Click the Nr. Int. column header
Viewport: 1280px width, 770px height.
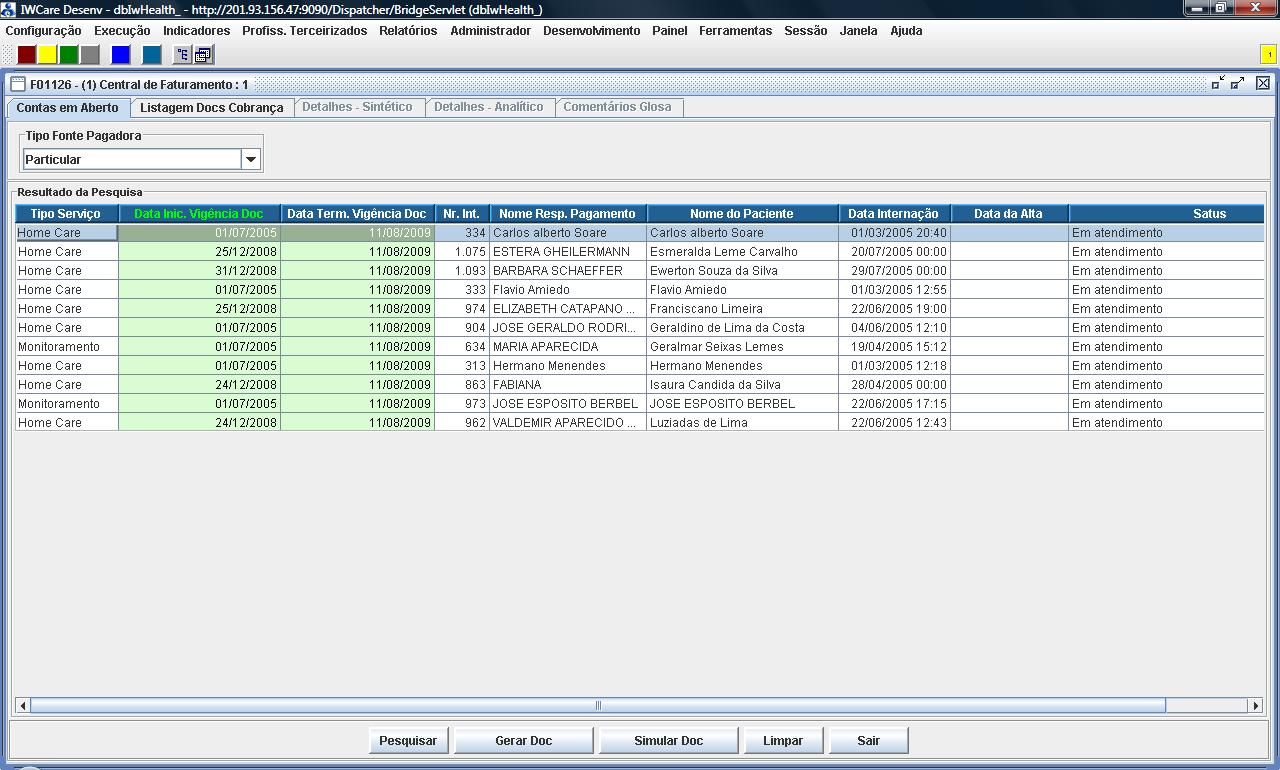462,214
